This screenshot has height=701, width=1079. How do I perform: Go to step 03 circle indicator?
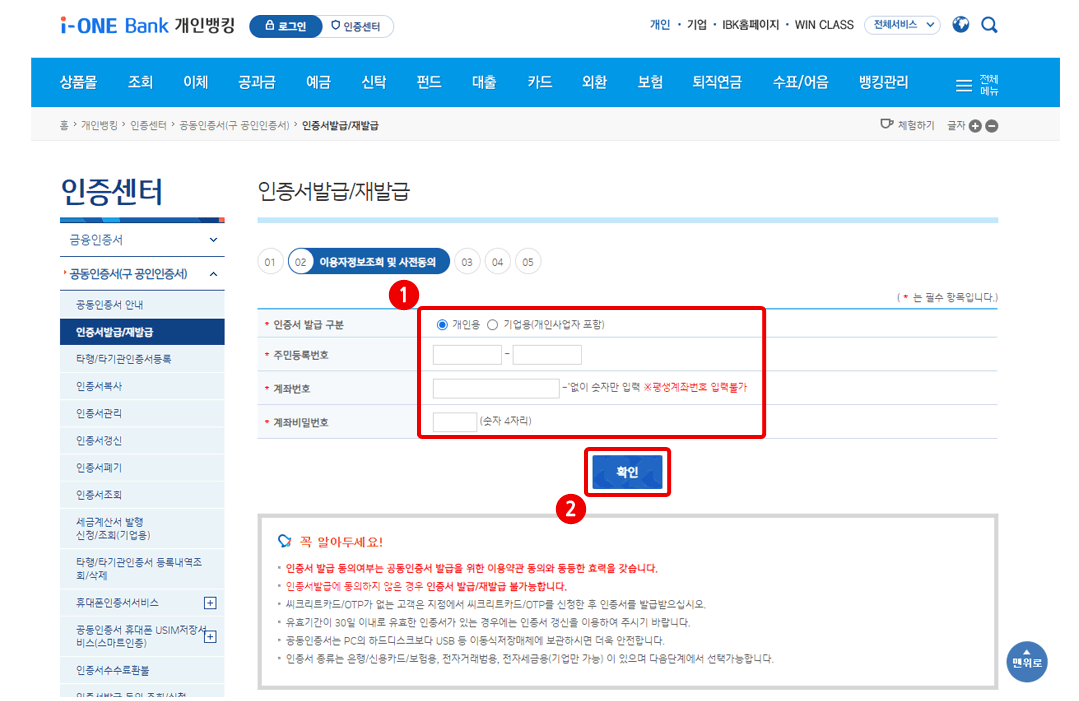tap(467, 262)
